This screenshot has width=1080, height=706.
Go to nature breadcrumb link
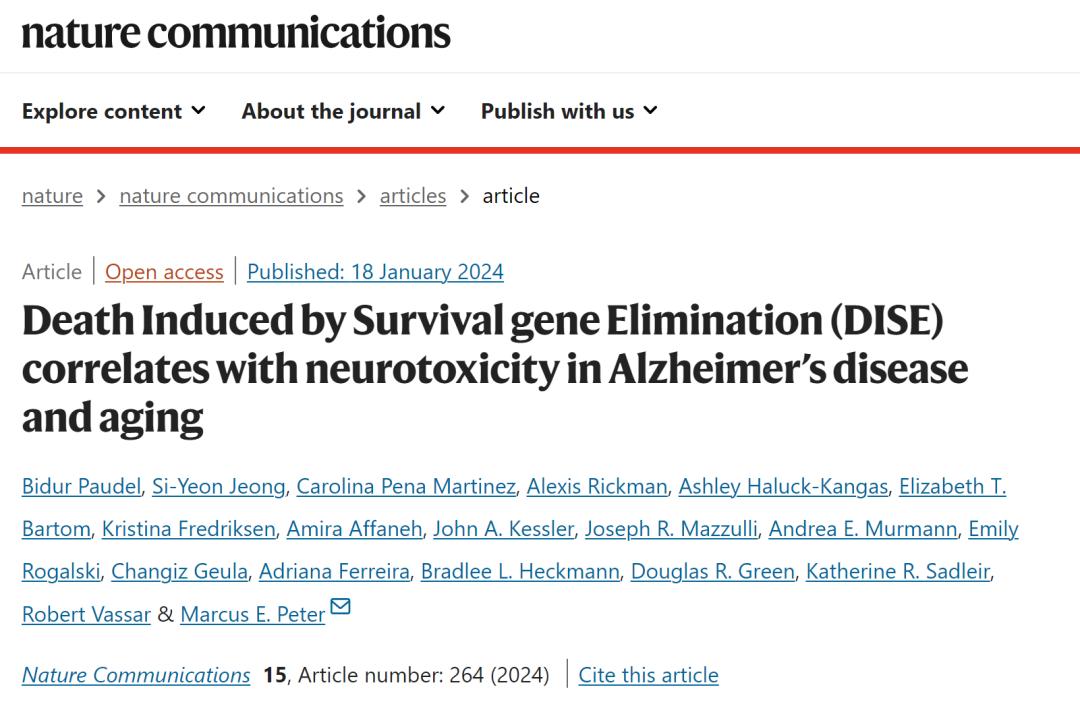coord(52,196)
